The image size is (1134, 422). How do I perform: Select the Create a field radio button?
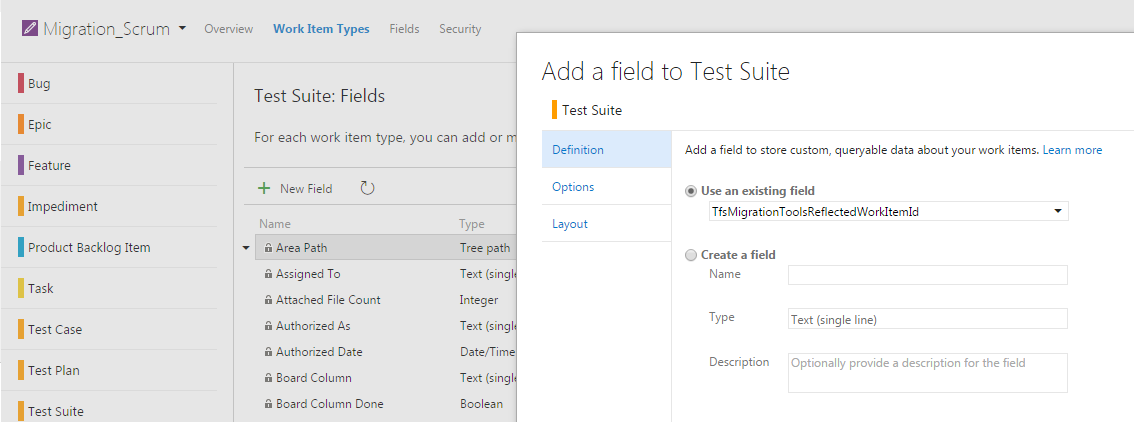point(691,255)
